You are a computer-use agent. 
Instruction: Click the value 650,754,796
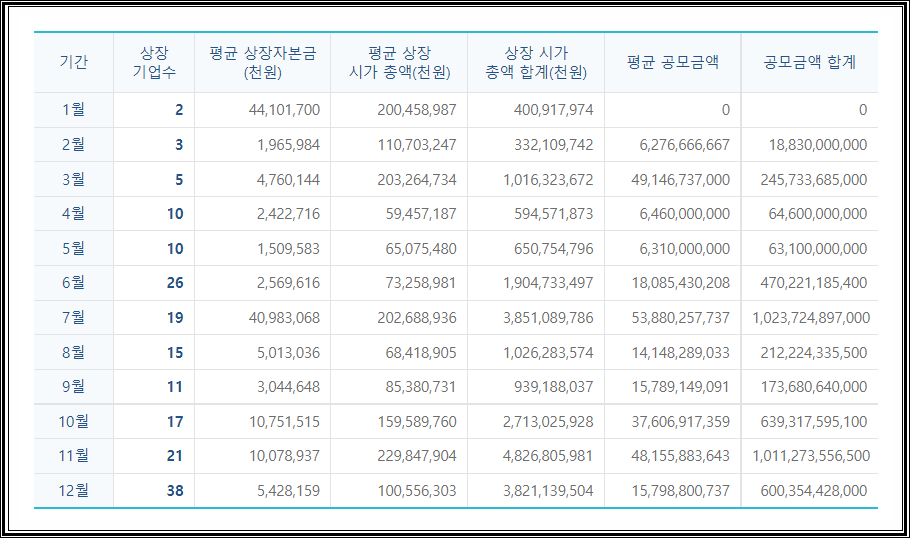pyautogui.click(x=554, y=248)
